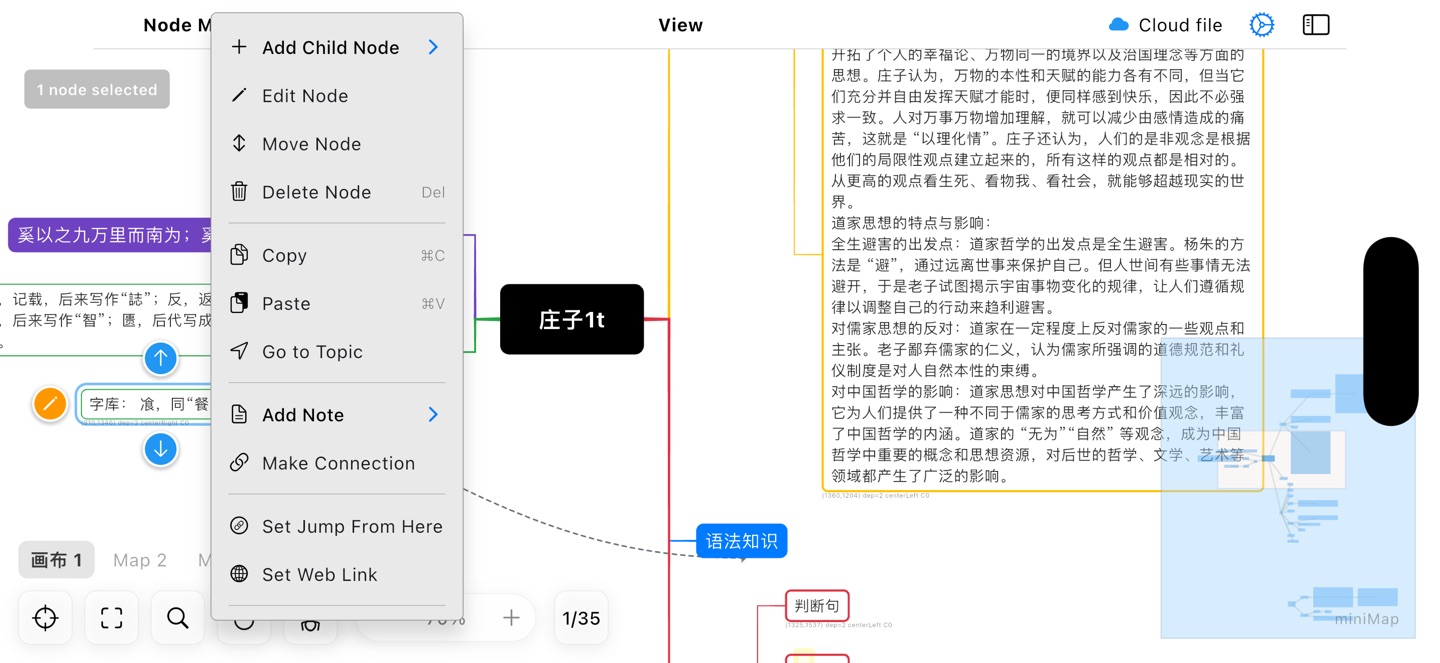
Task: Select the central 庄子1t root node
Action: click(572, 319)
